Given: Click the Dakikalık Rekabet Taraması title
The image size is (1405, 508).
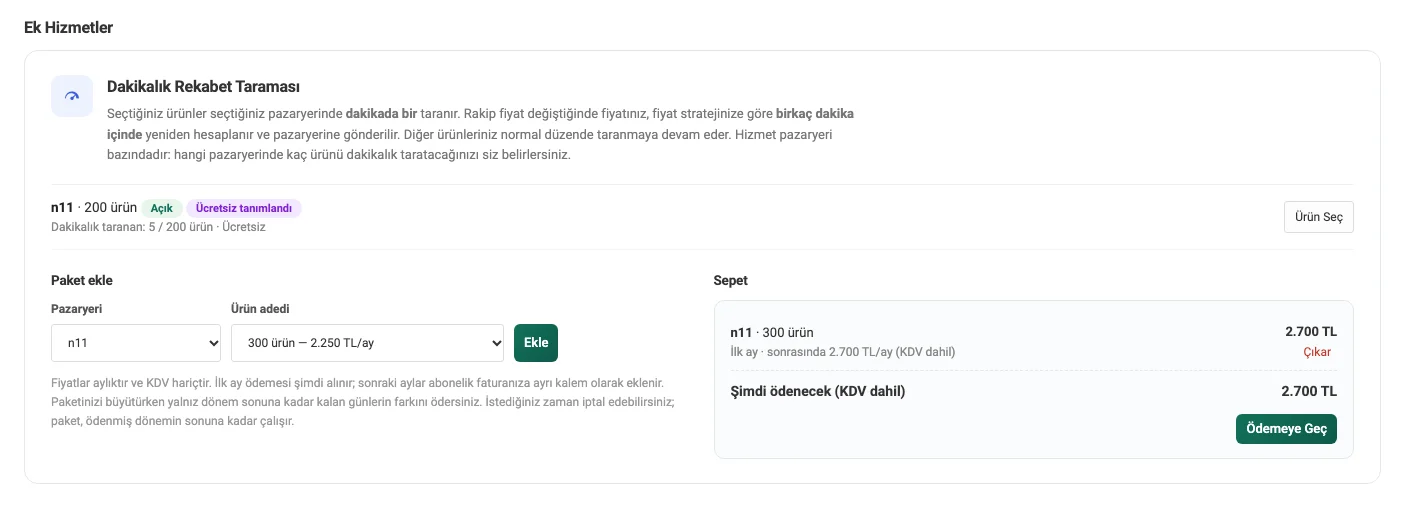Looking at the screenshot, I should 204,87.
